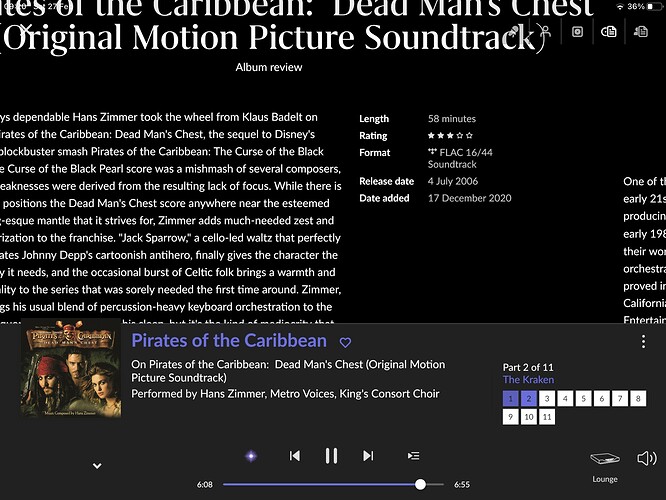Collapse the now playing panel with the down chevron
This screenshot has height=500, width=666.
pyautogui.click(x=97, y=466)
